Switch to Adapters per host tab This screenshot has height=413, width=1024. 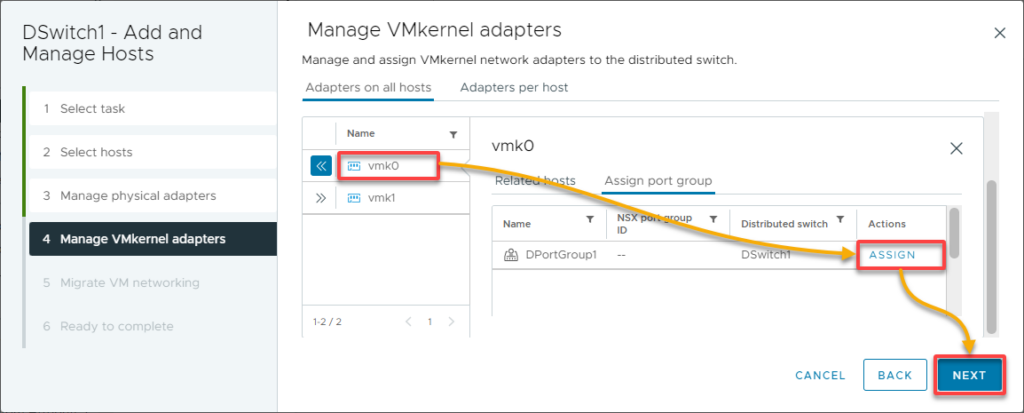514,87
